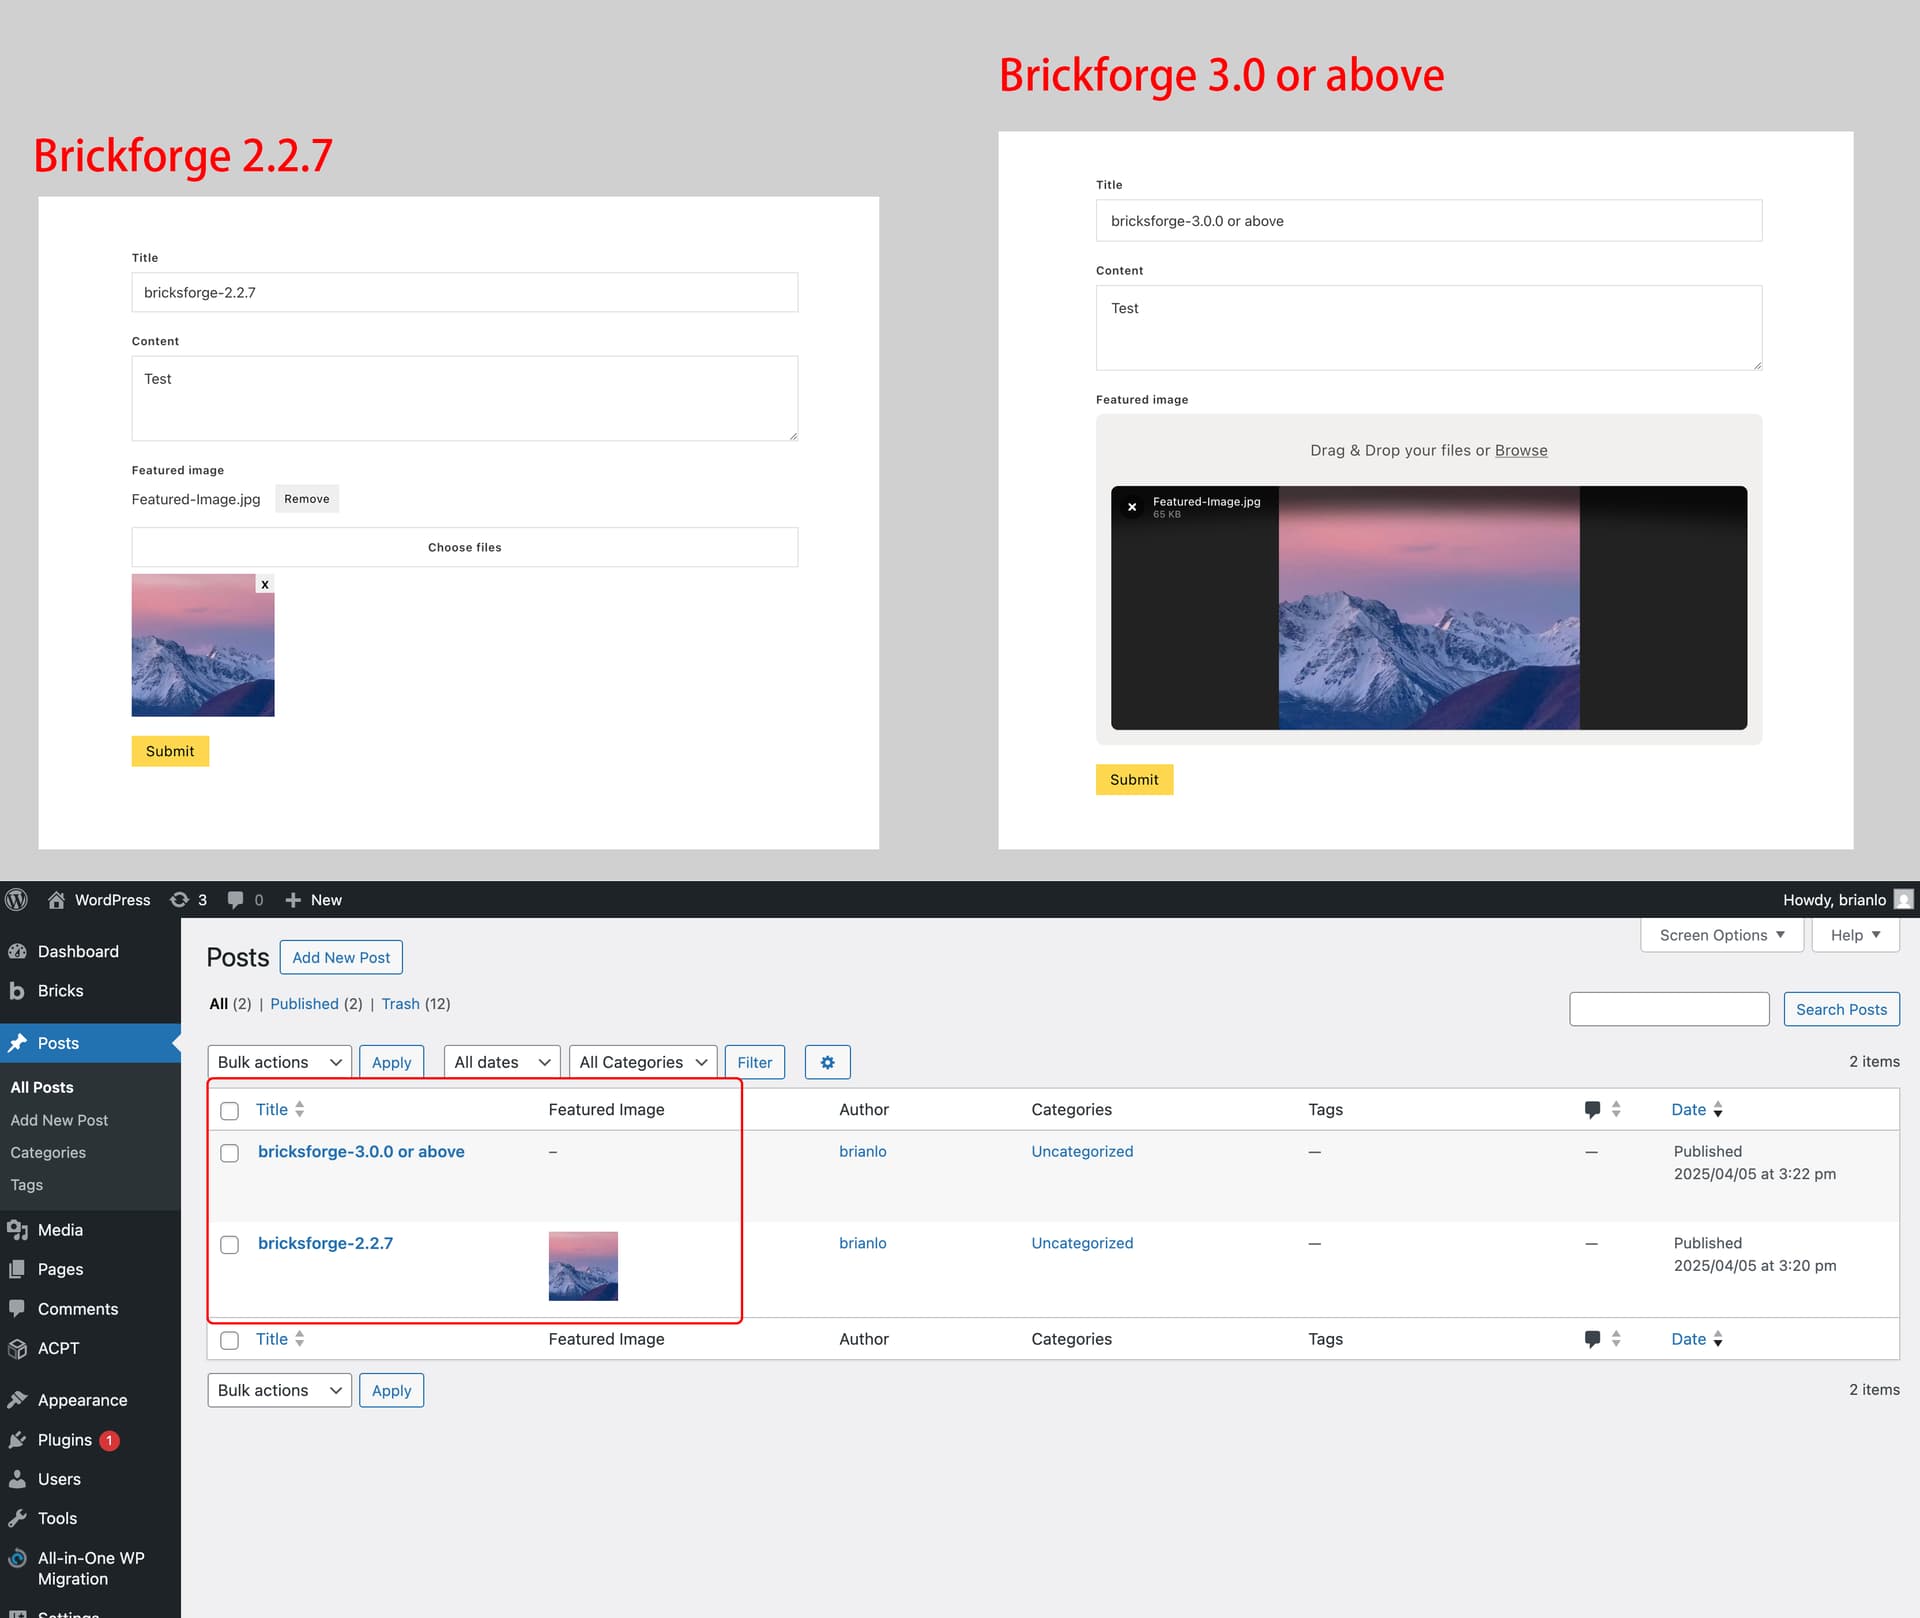Expand the Help panel

pos(1855,935)
